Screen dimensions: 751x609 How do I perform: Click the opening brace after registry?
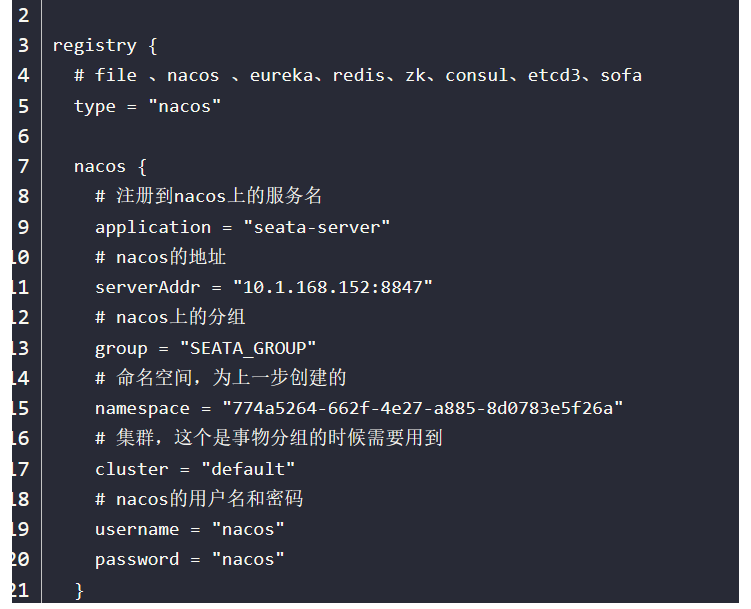(152, 46)
